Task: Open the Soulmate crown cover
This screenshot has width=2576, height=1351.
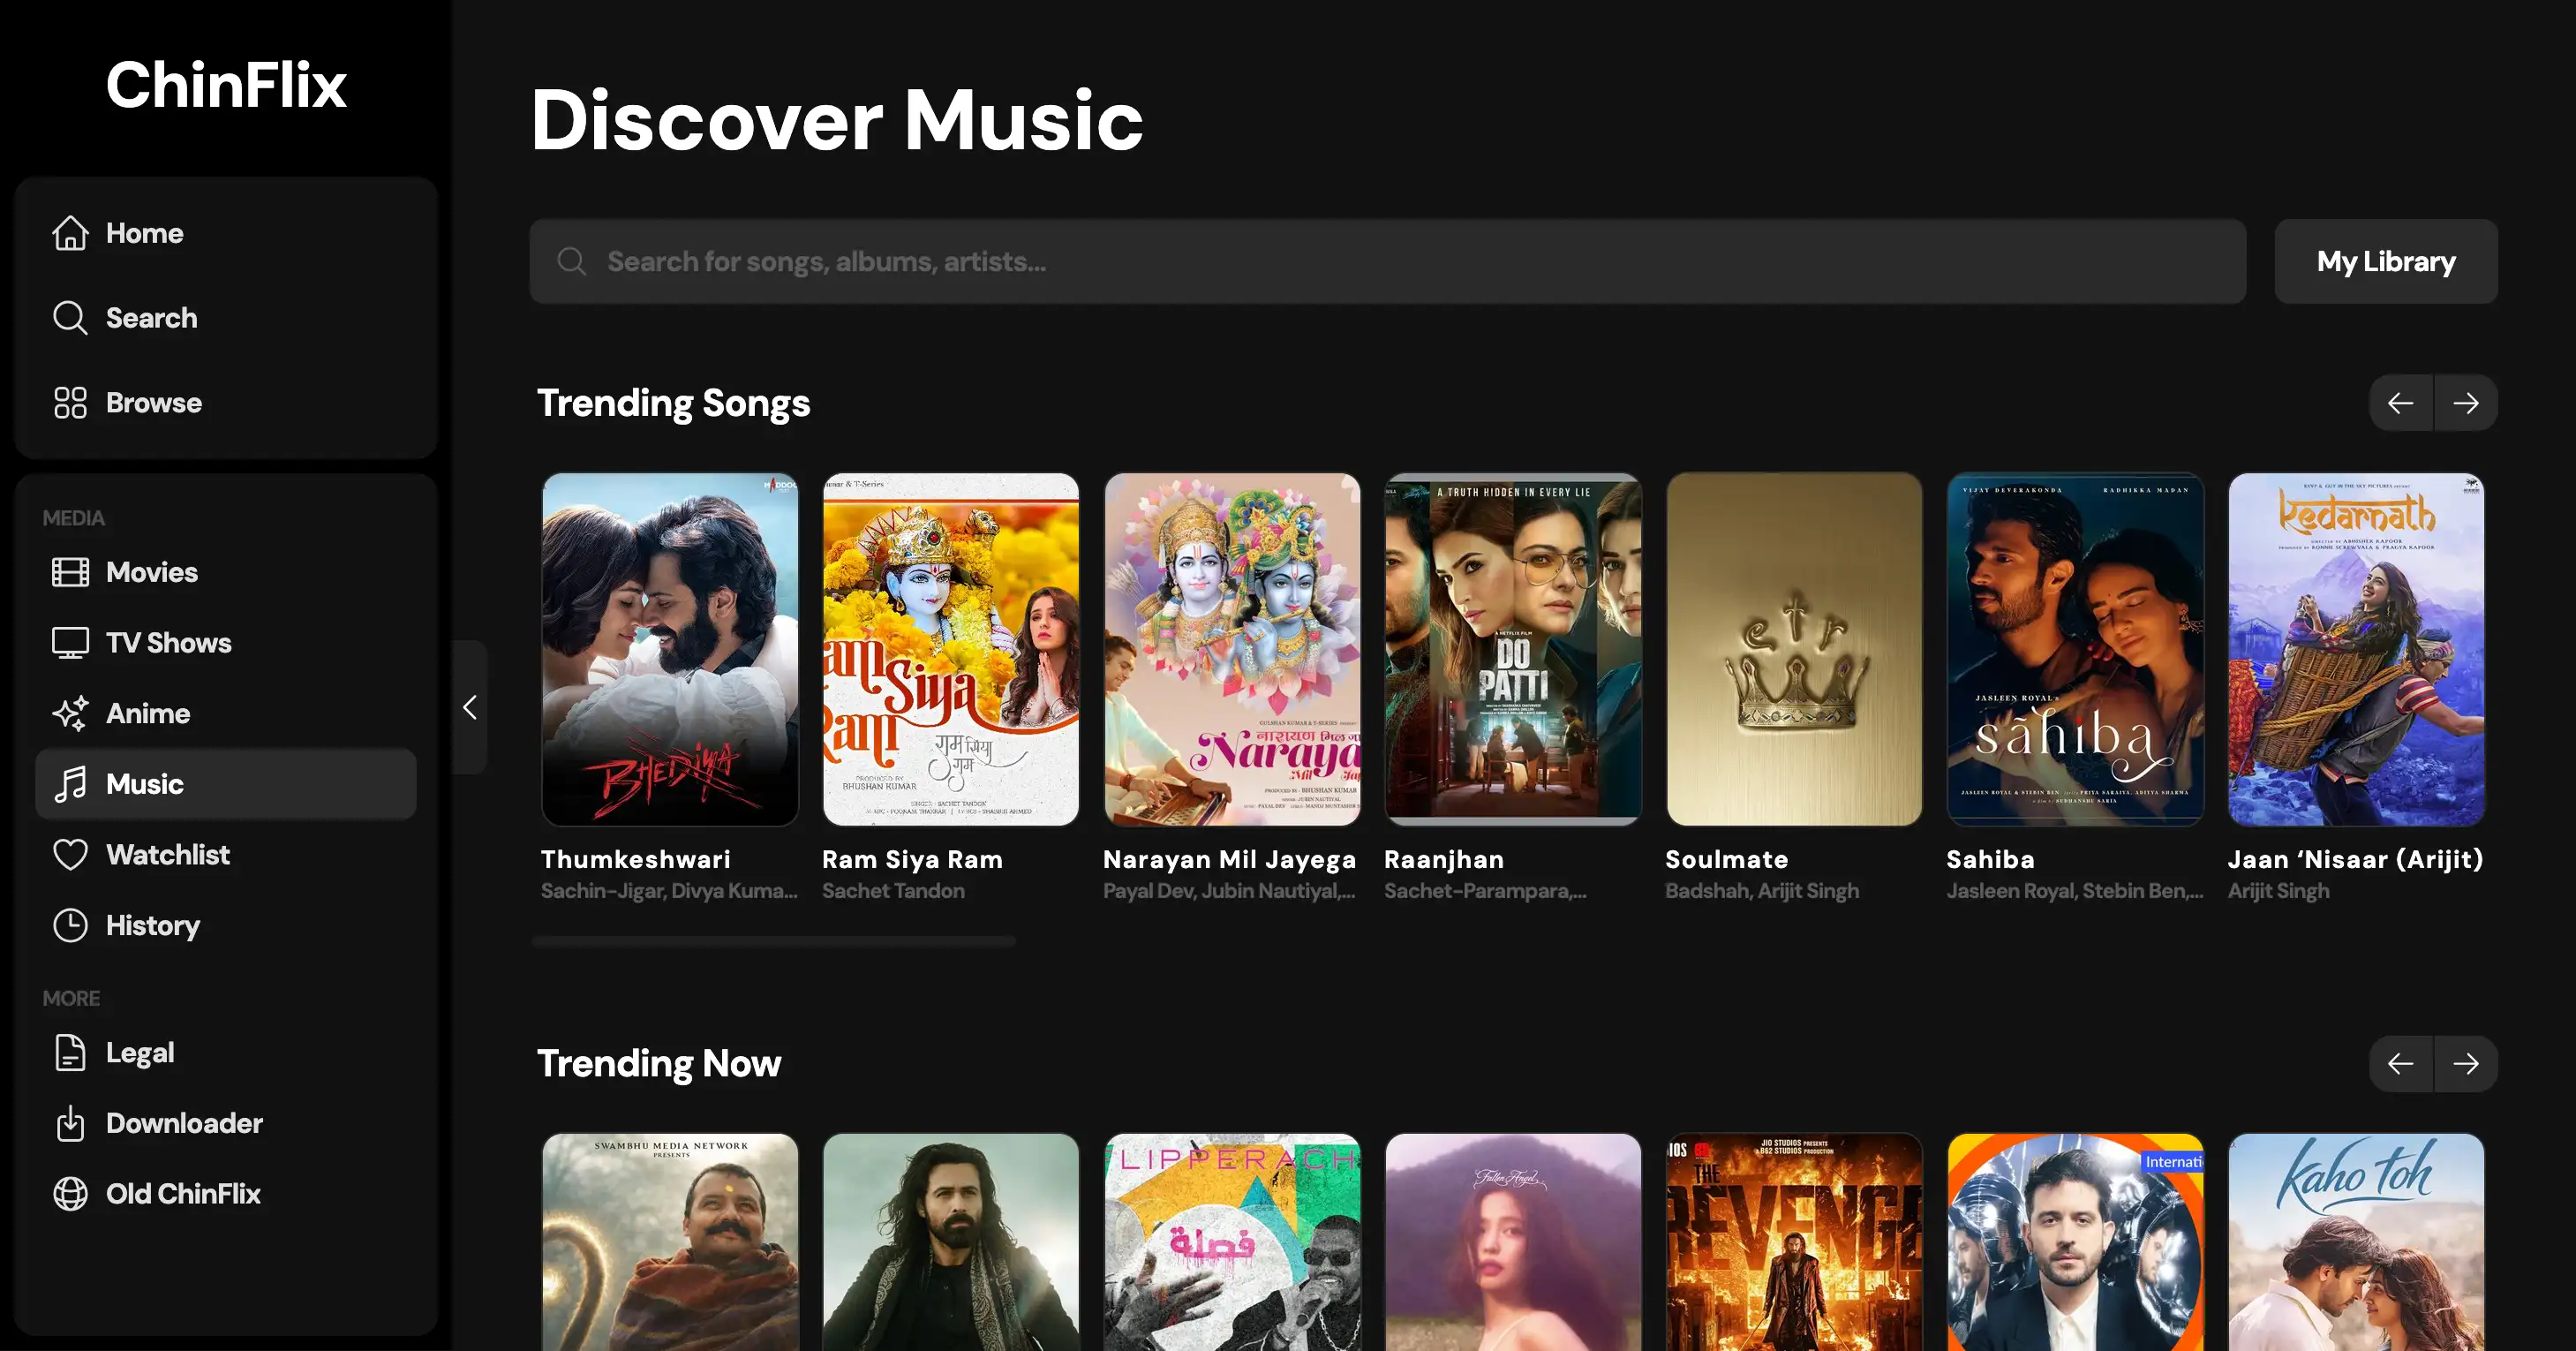Action: click(1794, 650)
